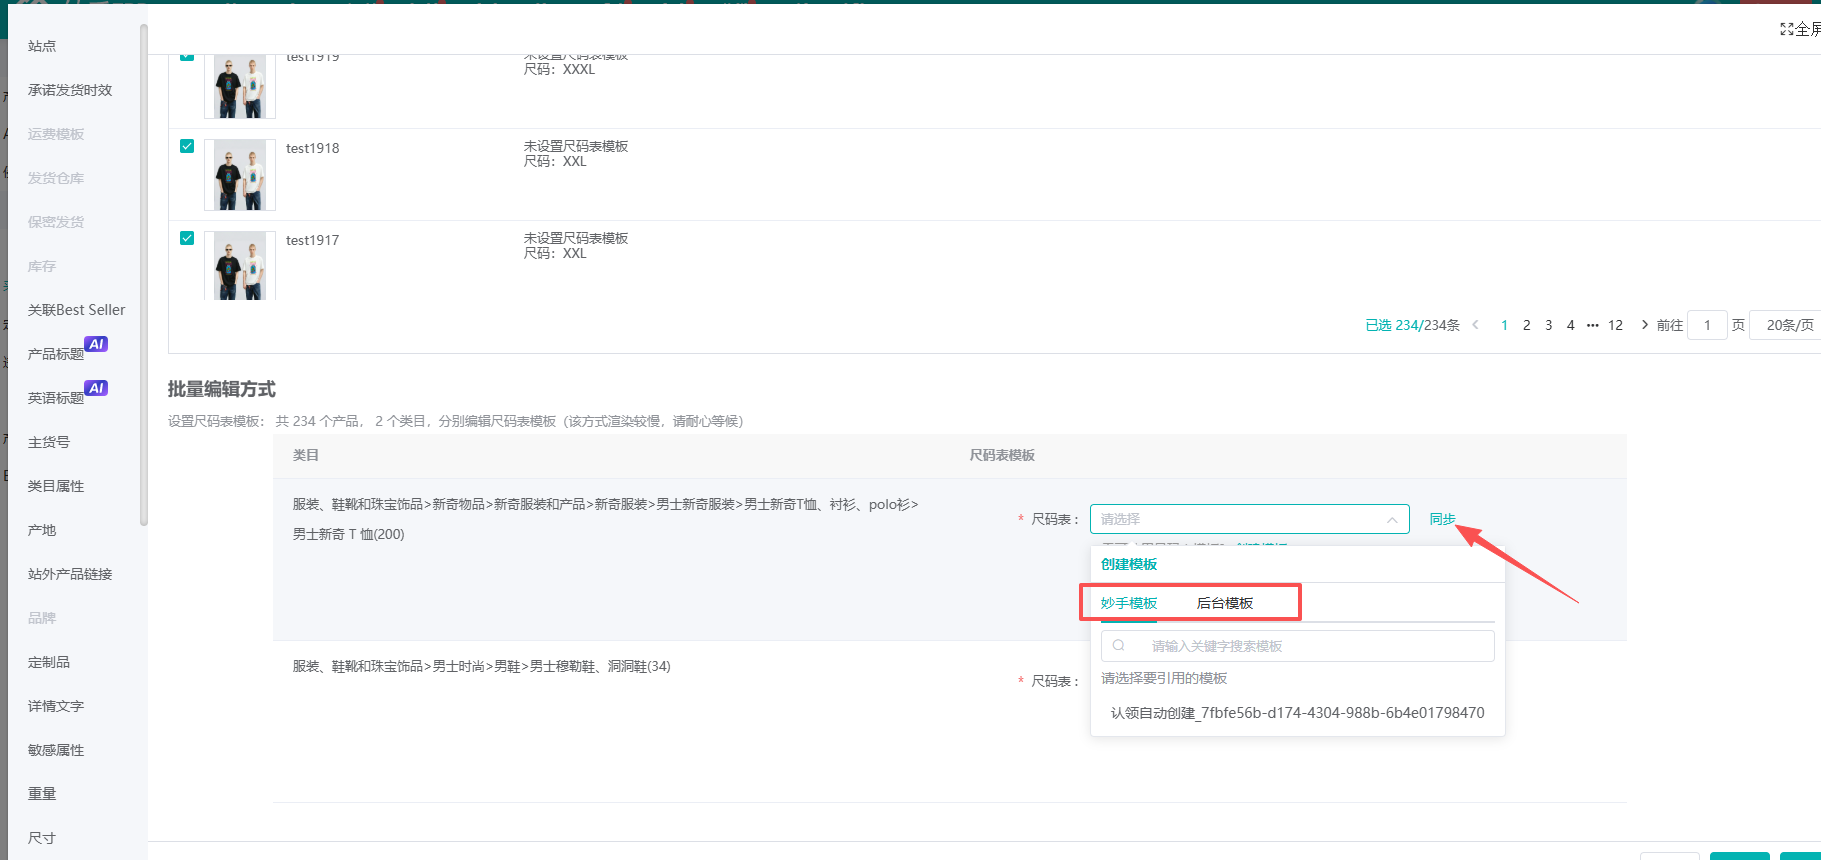Click the fullscreen icon at top right

coord(1786,29)
